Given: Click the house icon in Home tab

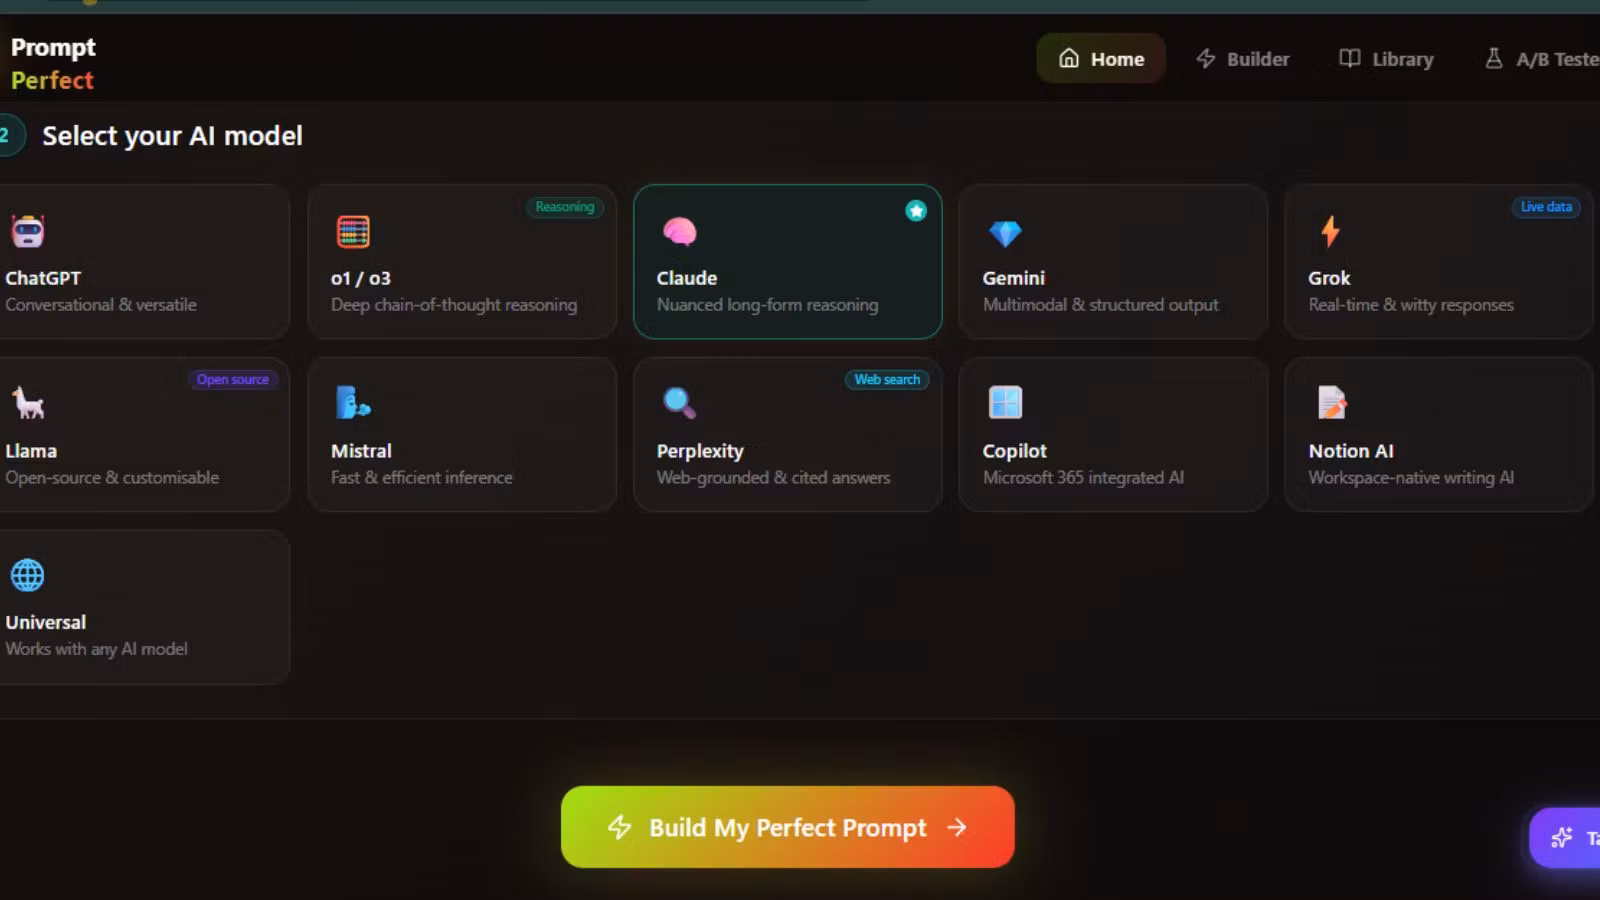Looking at the screenshot, I should (1069, 58).
